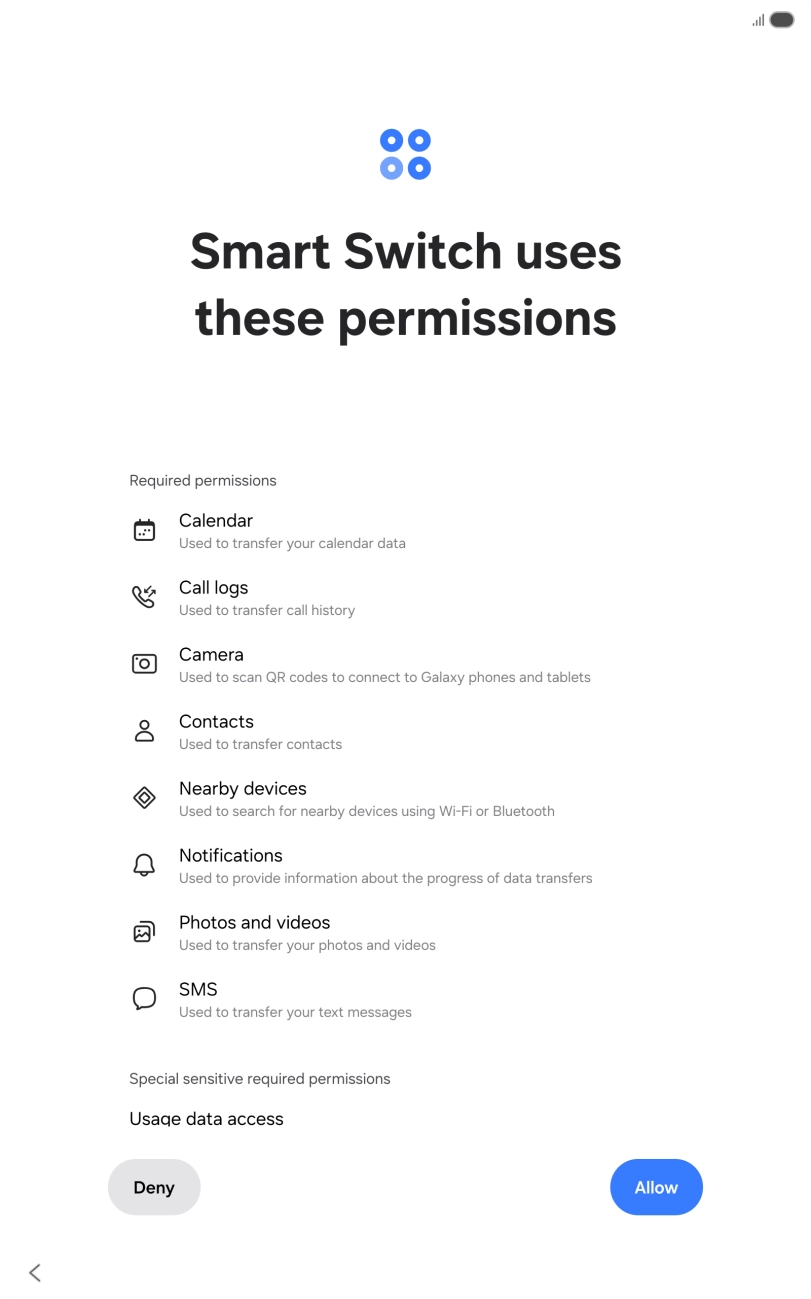Click the Camera permission icon
This screenshot has height=1299, width=811.
[145, 664]
